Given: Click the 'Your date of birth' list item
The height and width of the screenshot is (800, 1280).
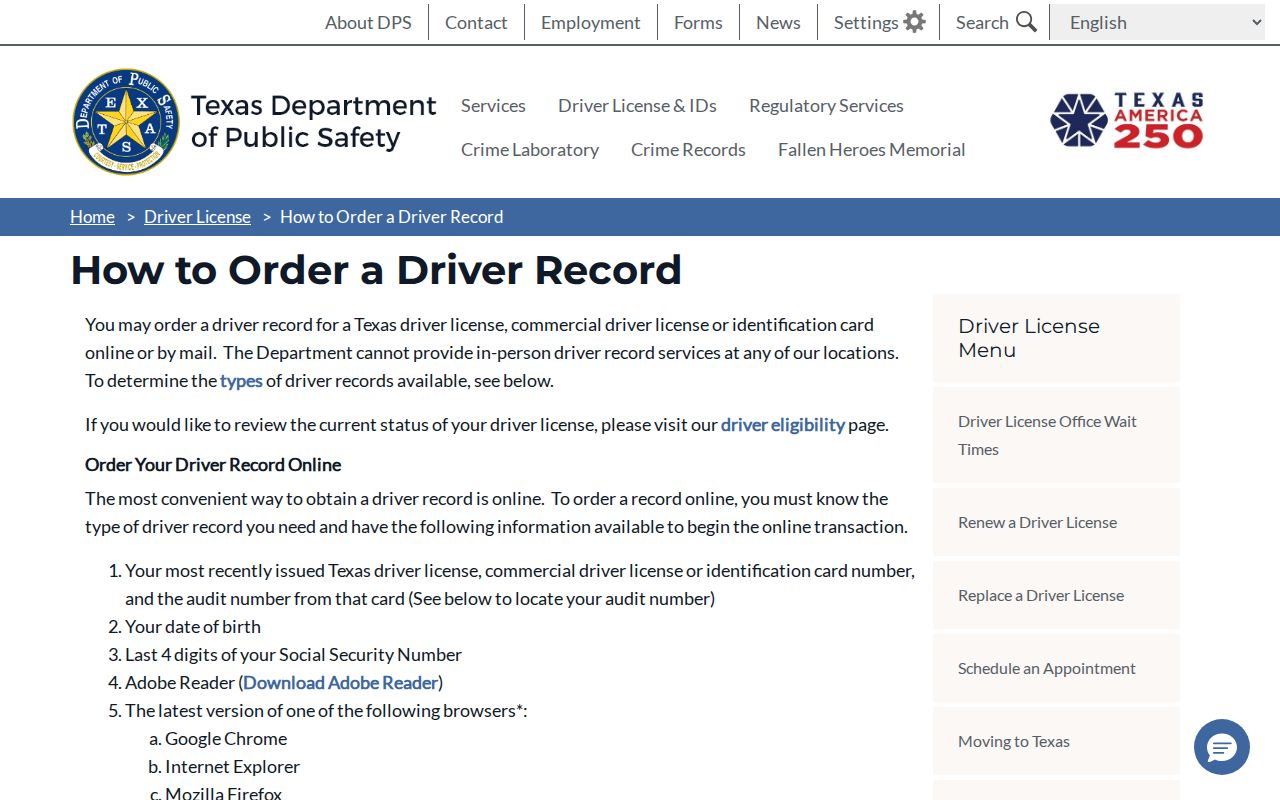Looking at the screenshot, I should (193, 627).
